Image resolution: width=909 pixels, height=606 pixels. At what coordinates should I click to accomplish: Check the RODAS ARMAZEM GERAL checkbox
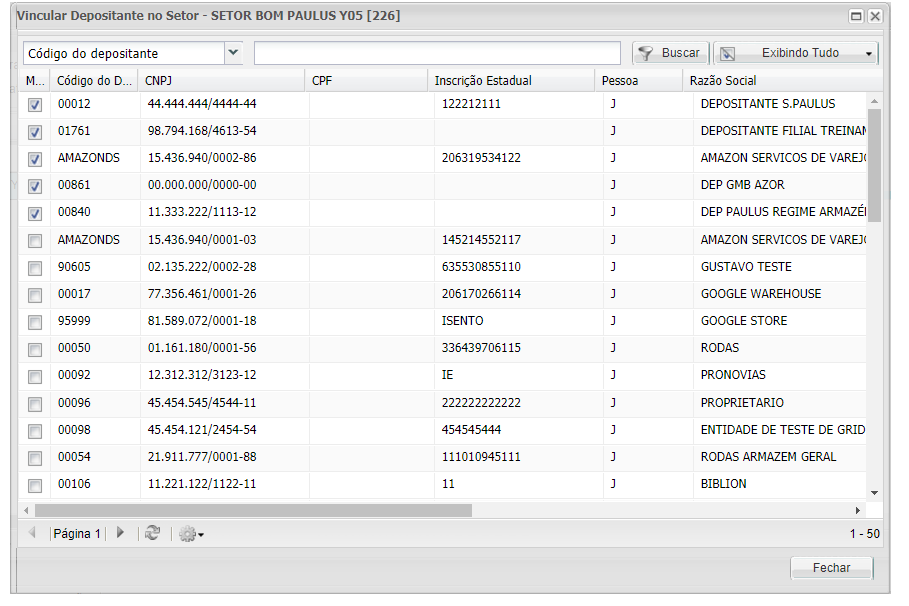[35, 458]
